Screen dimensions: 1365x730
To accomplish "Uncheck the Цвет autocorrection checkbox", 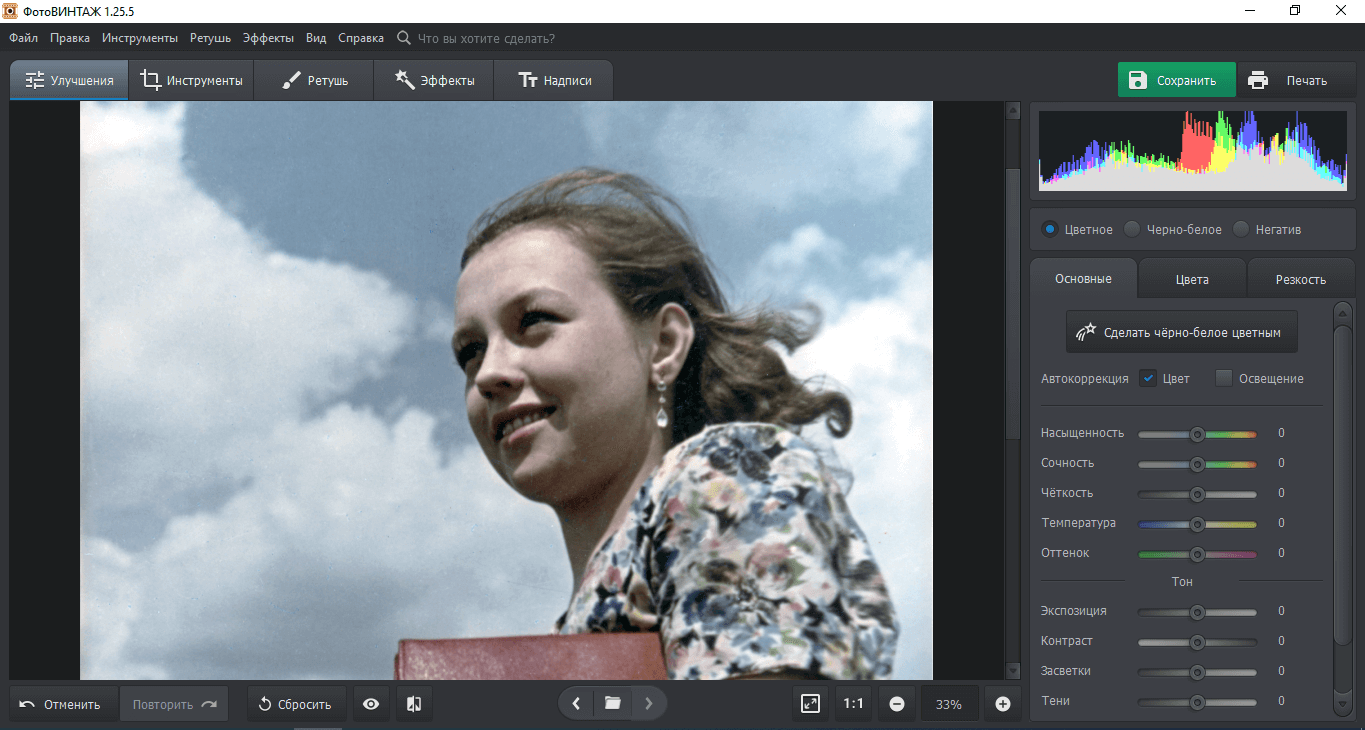I will tap(1148, 378).
